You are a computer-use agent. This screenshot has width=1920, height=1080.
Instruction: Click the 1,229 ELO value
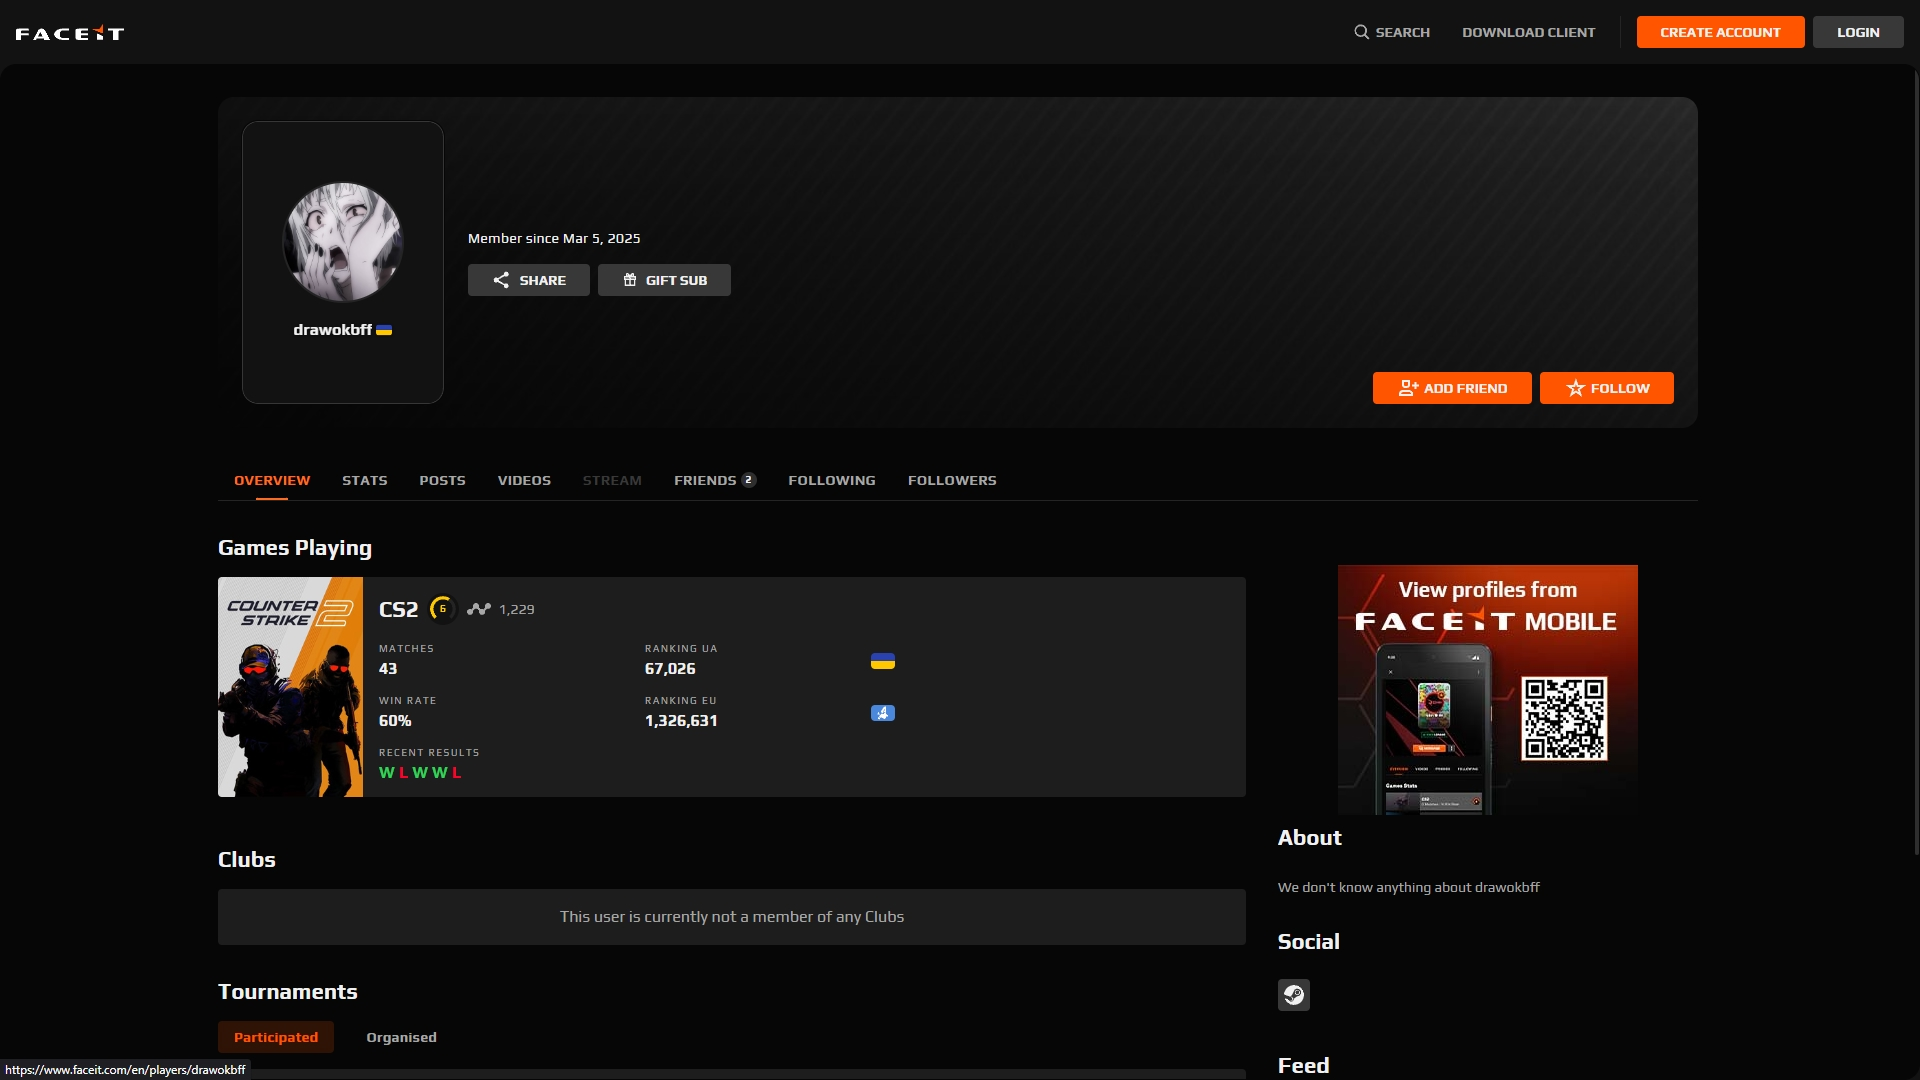pyautogui.click(x=517, y=609)
